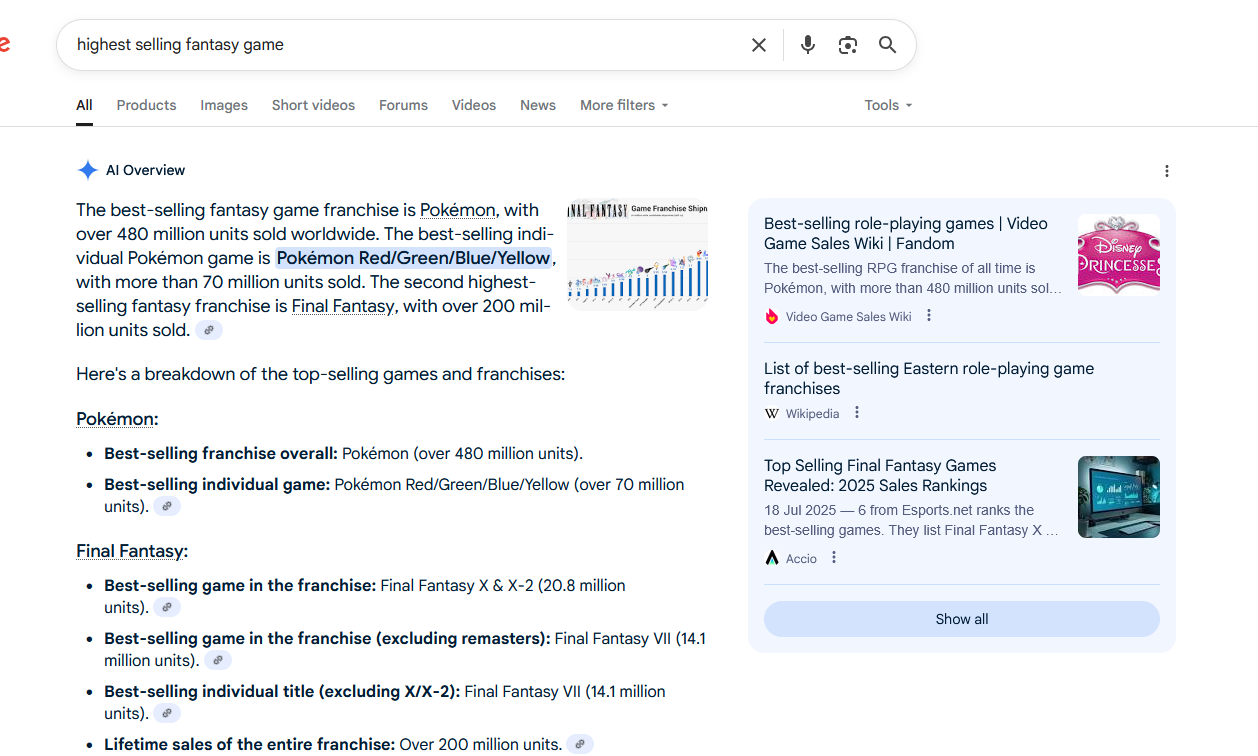Viewport: 1258px width, 756px height.
Task: Open link chip after "Over 200 million units."
Action: pyautogui.click(x=580, y=744)
